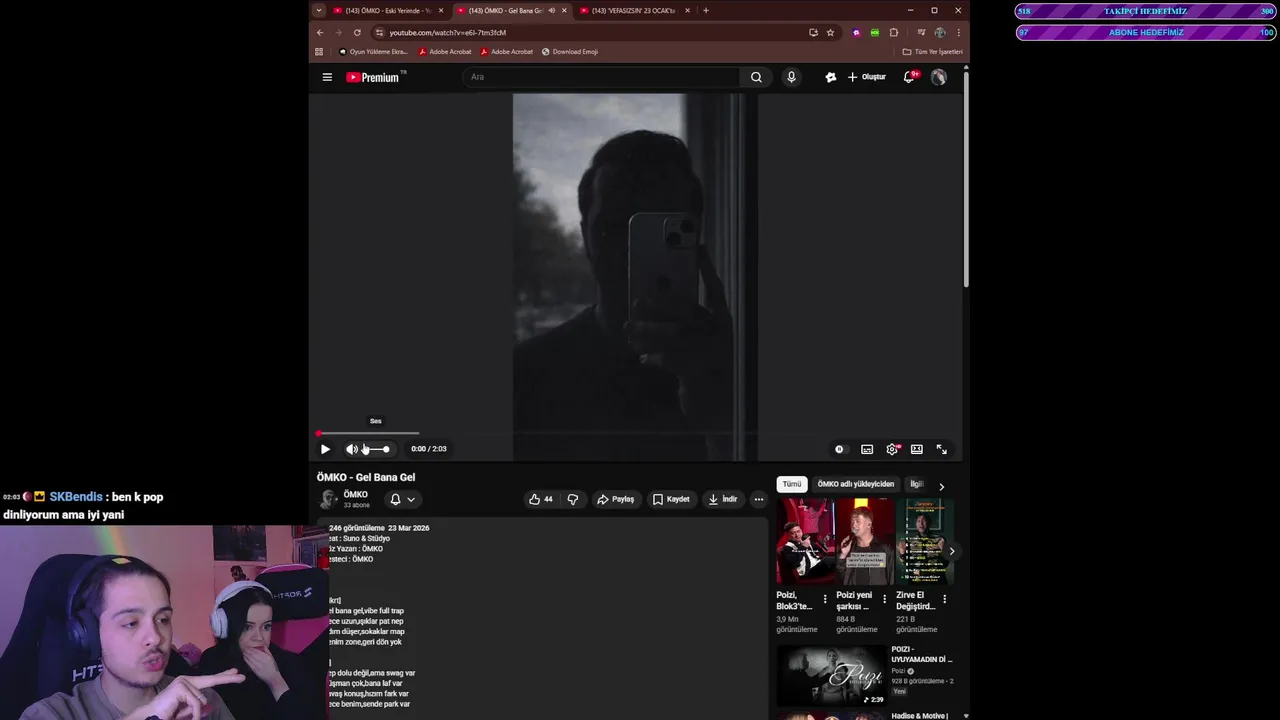Open options for Poizi, Blok3'te short
1280x720 pixels.
pyautogui.click(x=825, y=599)
